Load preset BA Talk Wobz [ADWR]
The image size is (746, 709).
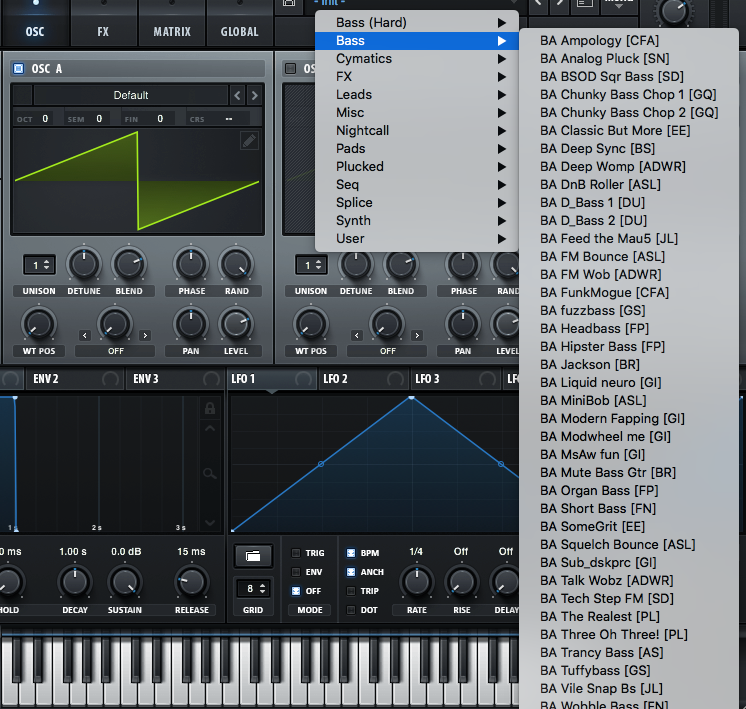tap(629, 581)
